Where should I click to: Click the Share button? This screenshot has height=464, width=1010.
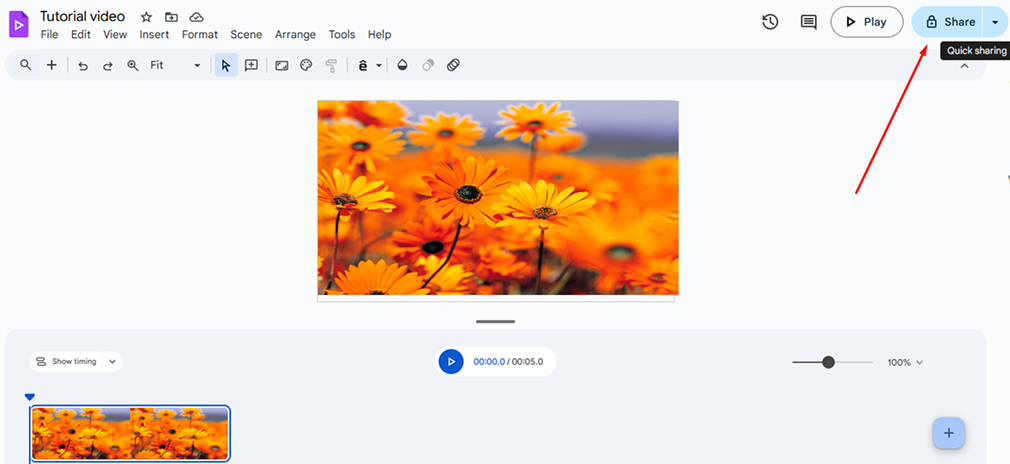pyautogui.click(x=949, y=22)
